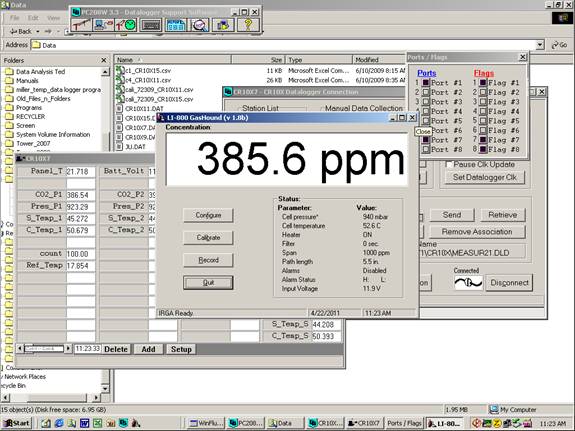Toggle Port #7 checkbox

click(x=426, y=140)
